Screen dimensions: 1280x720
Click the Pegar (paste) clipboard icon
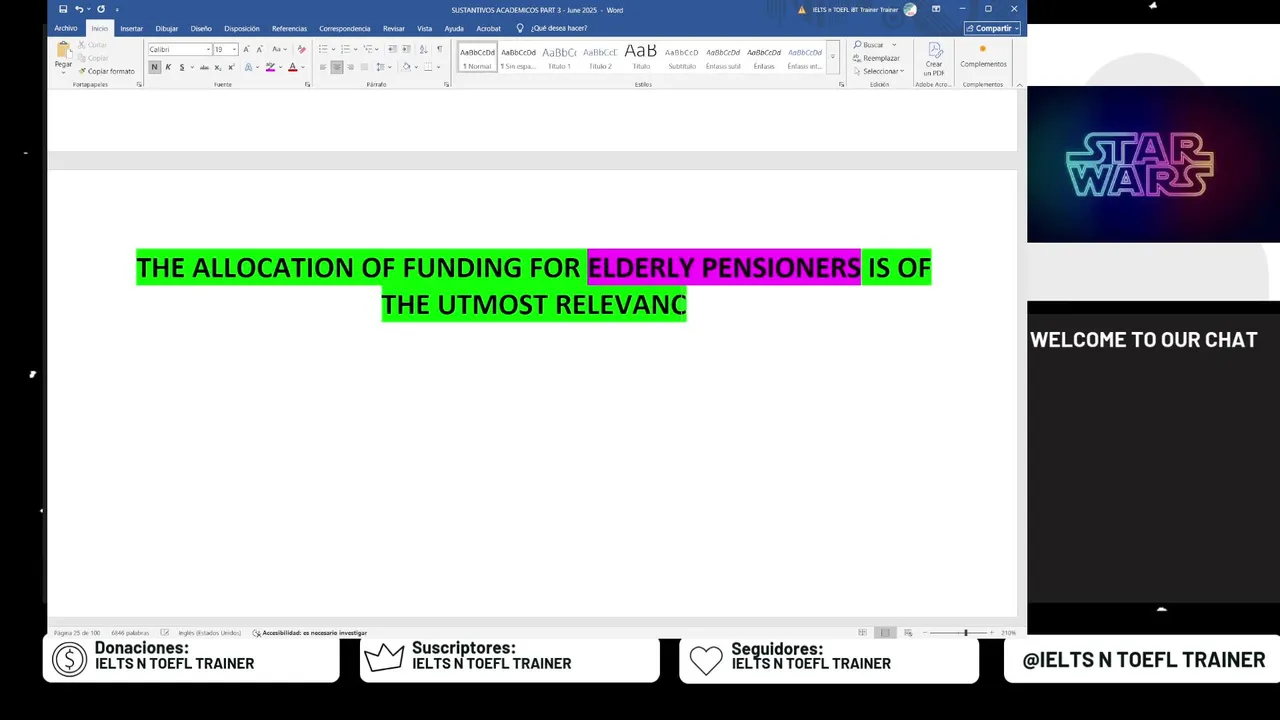click(x=63, y=51)
